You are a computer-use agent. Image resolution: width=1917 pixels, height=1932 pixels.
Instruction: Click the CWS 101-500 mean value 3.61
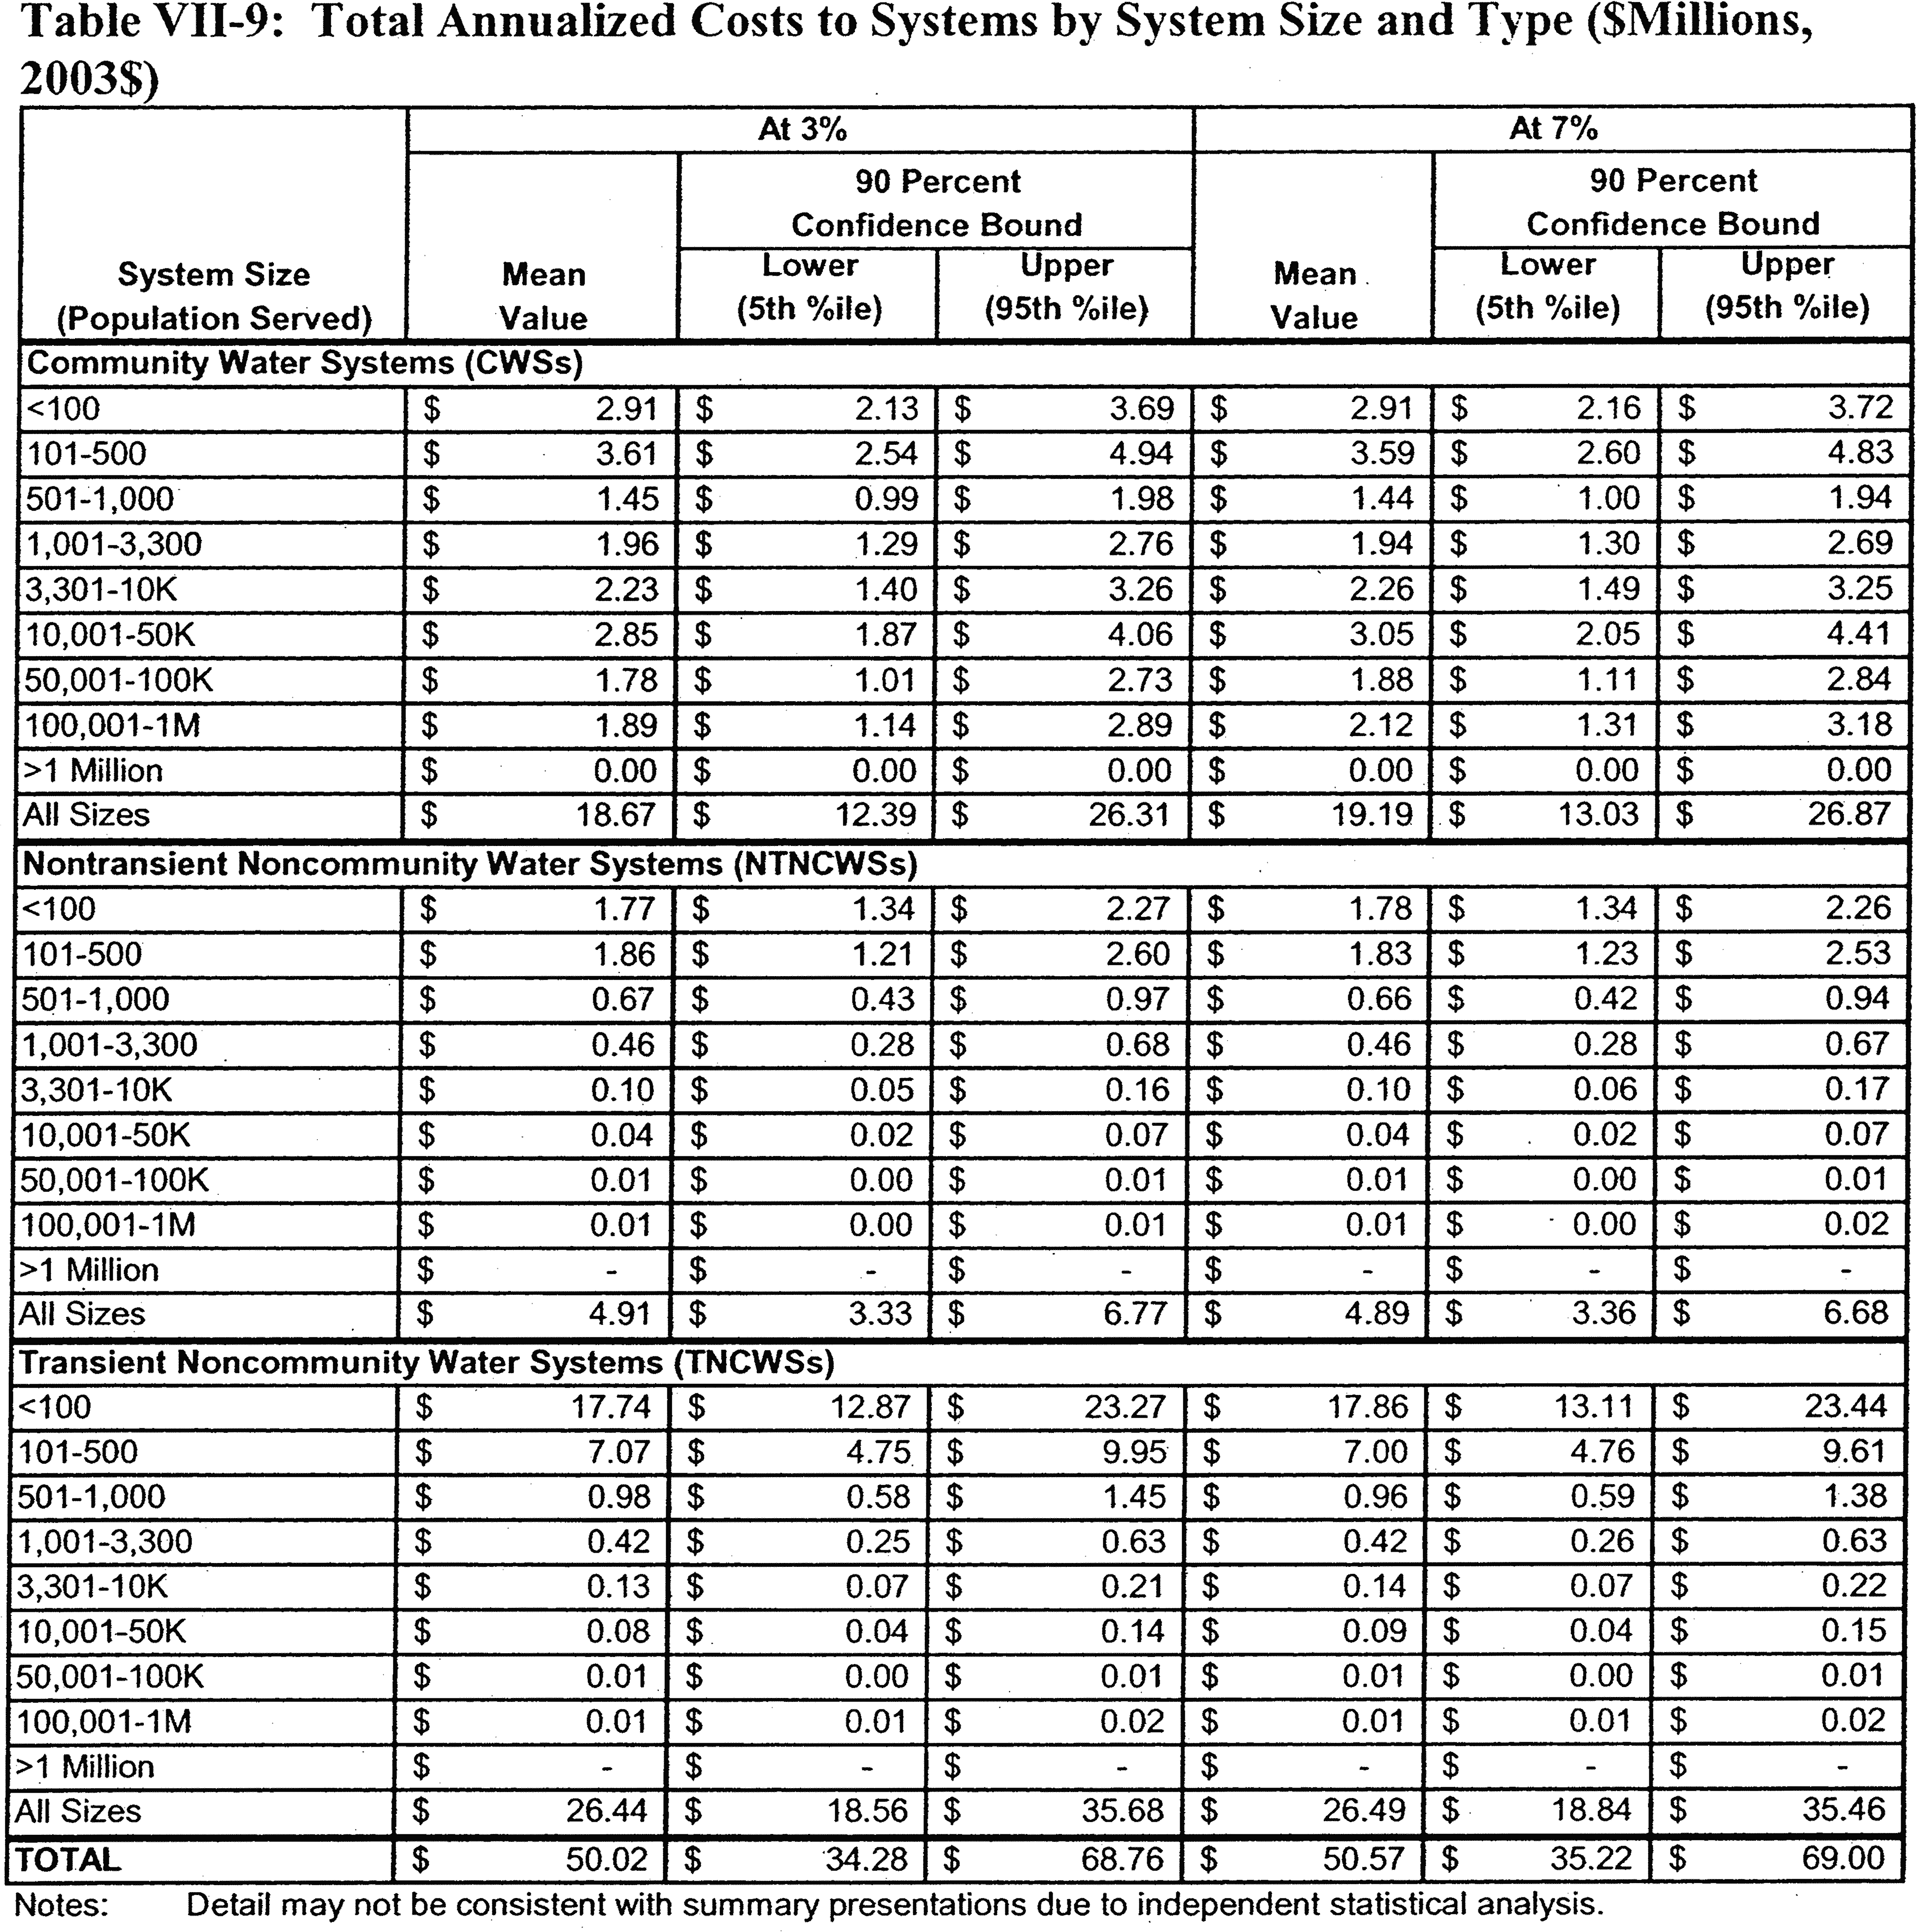pyautogui.click(x=627, y=454)
